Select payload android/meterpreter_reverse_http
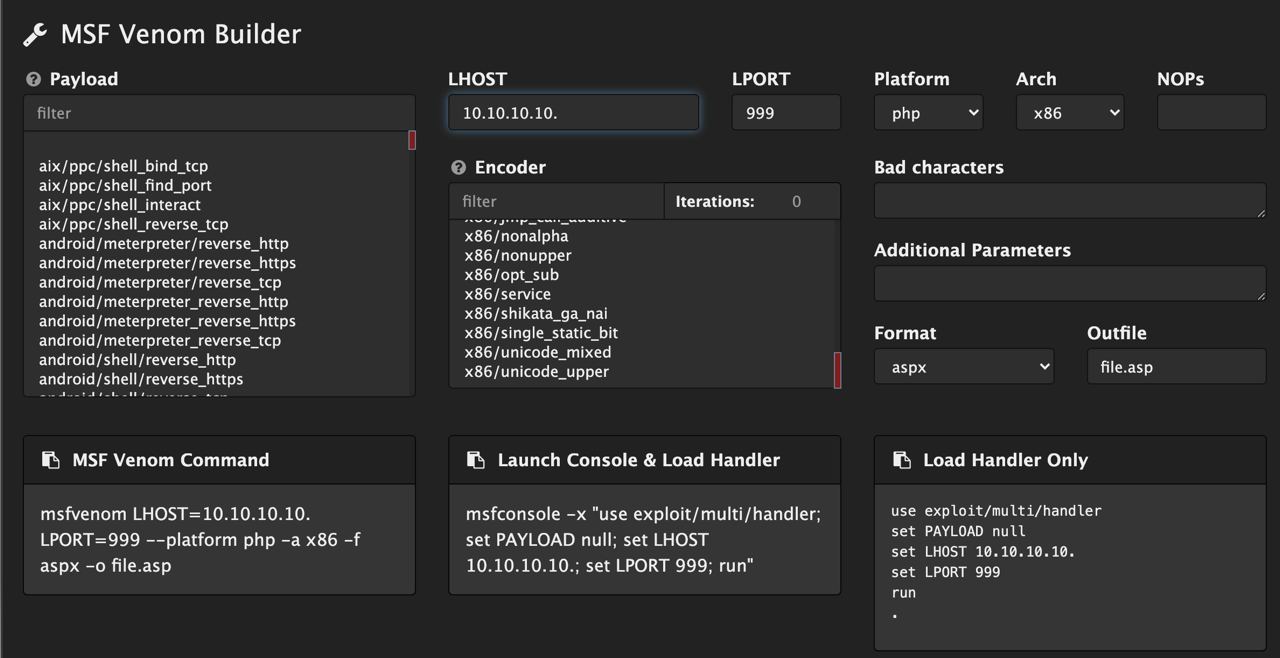Image resolution: width=1280 pixels, height=658 pixels. [163, 302]
